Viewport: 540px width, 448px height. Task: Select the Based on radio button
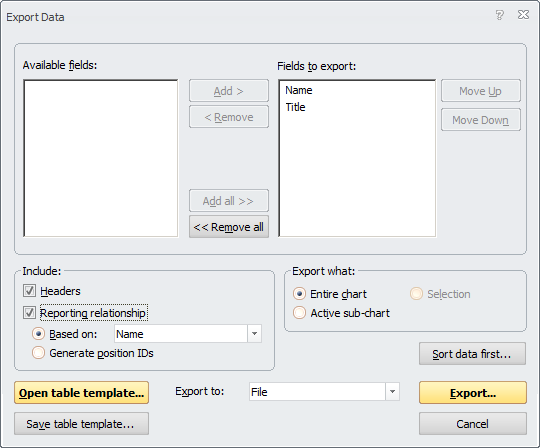[38, 334]
